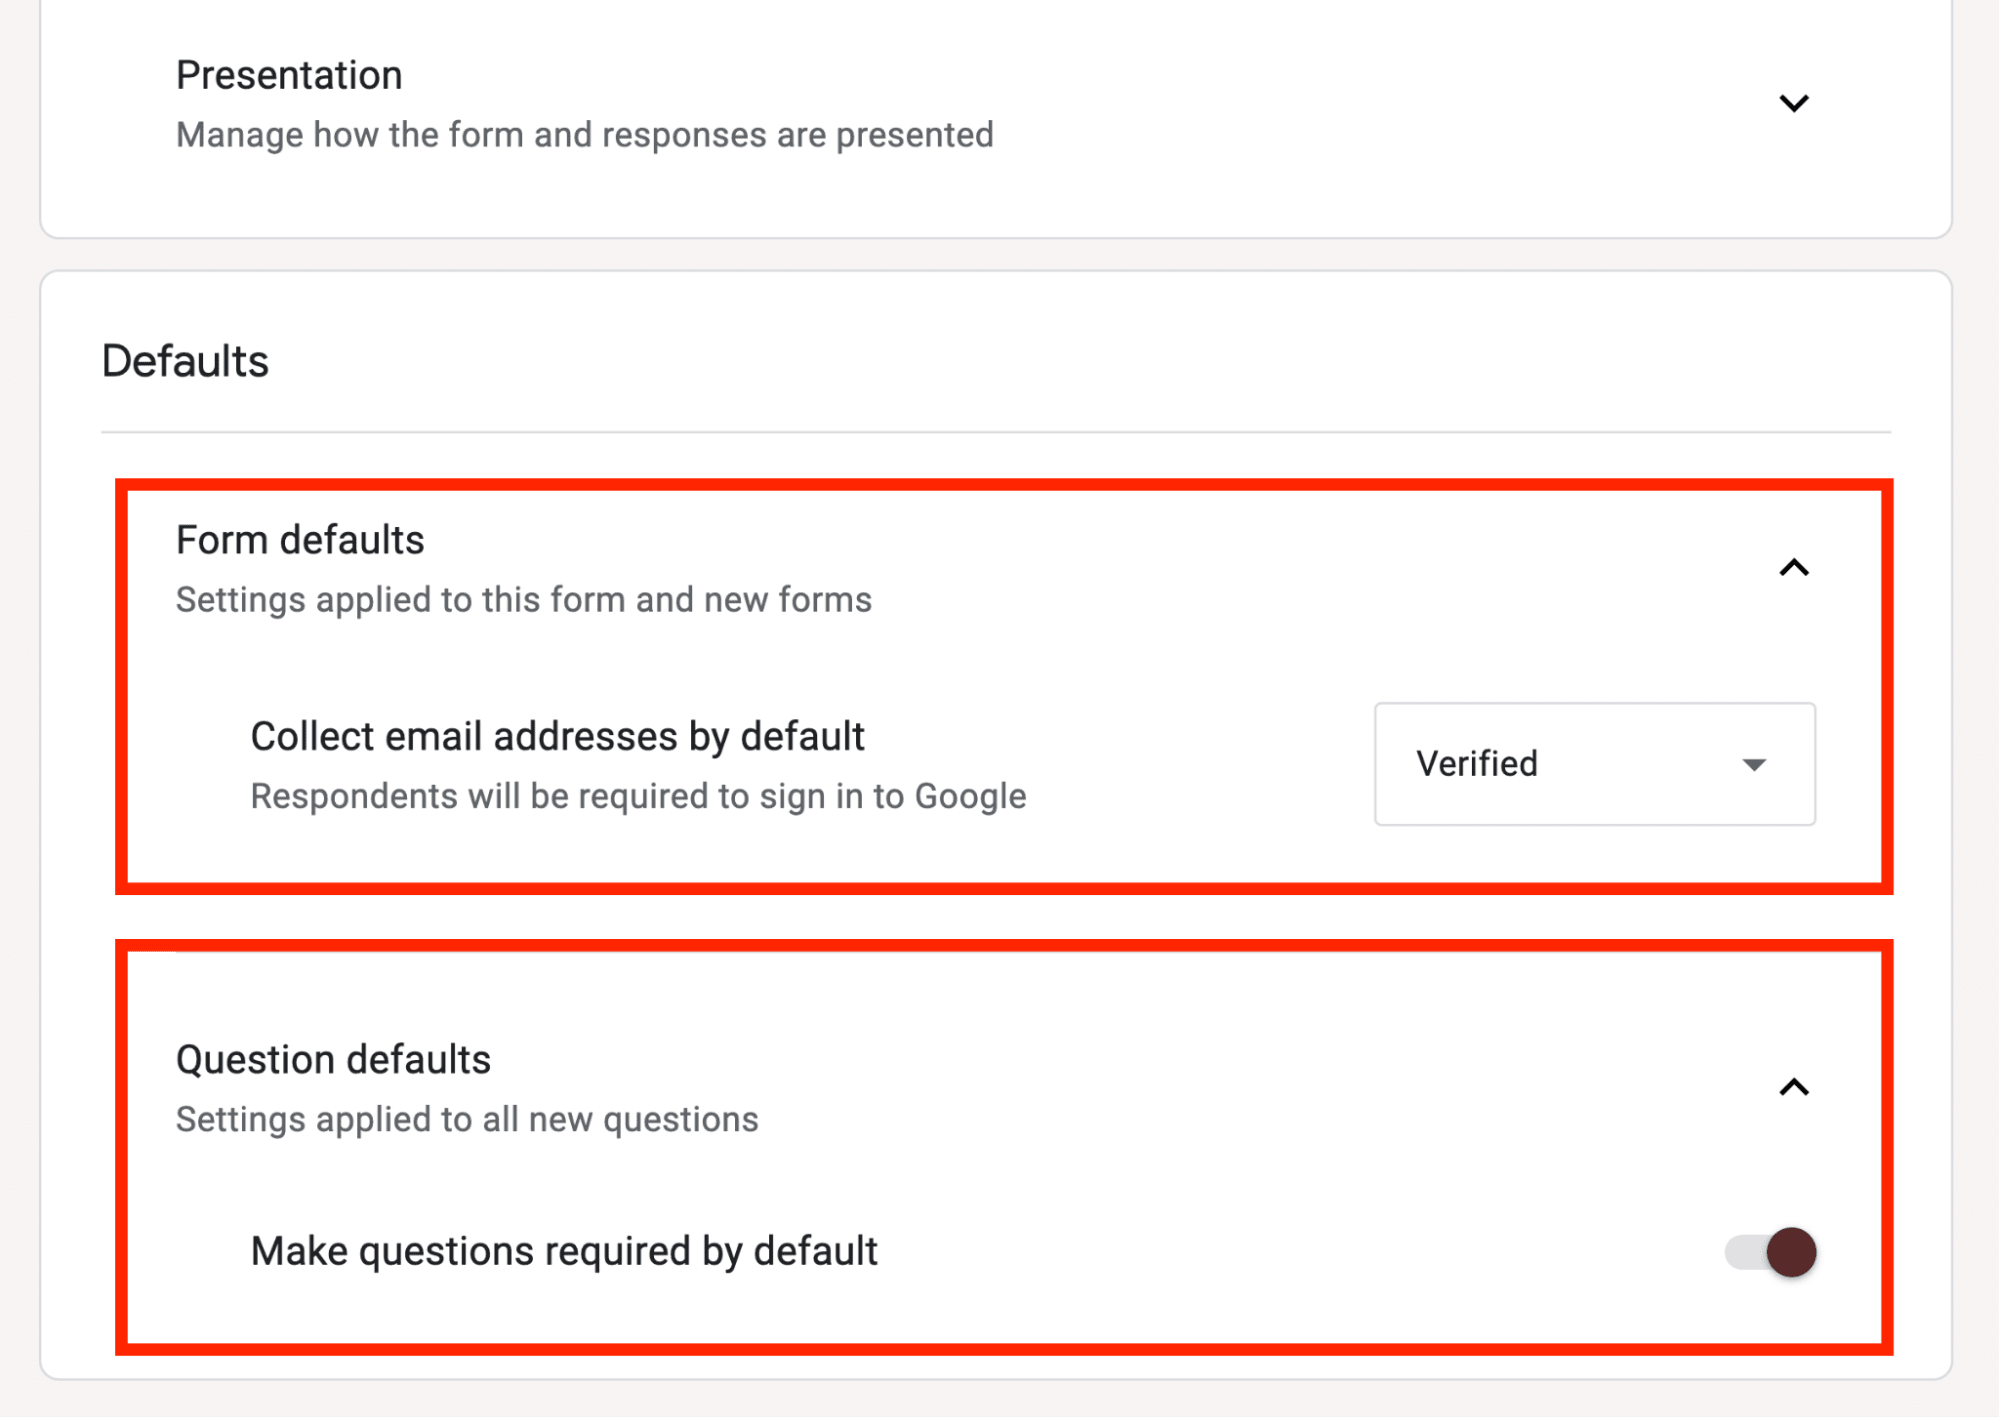Click the Presentation chevron icon

(1795, 102)
